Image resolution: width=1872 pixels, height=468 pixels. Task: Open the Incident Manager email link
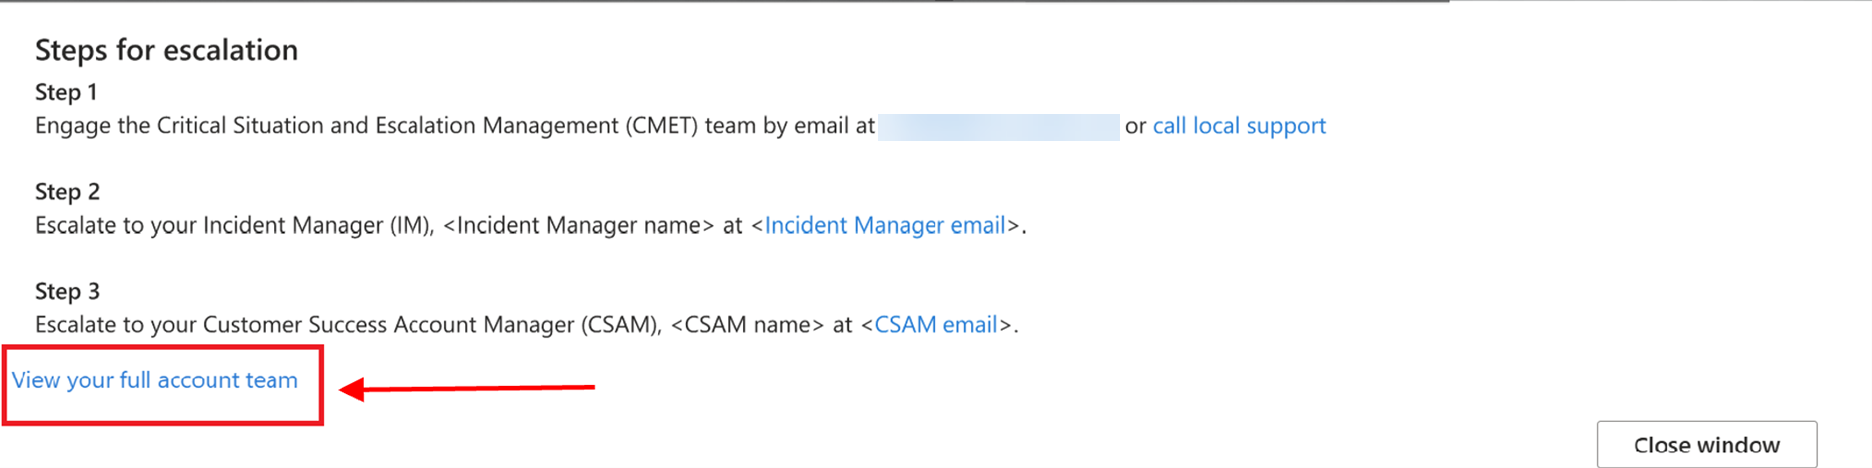884,226
